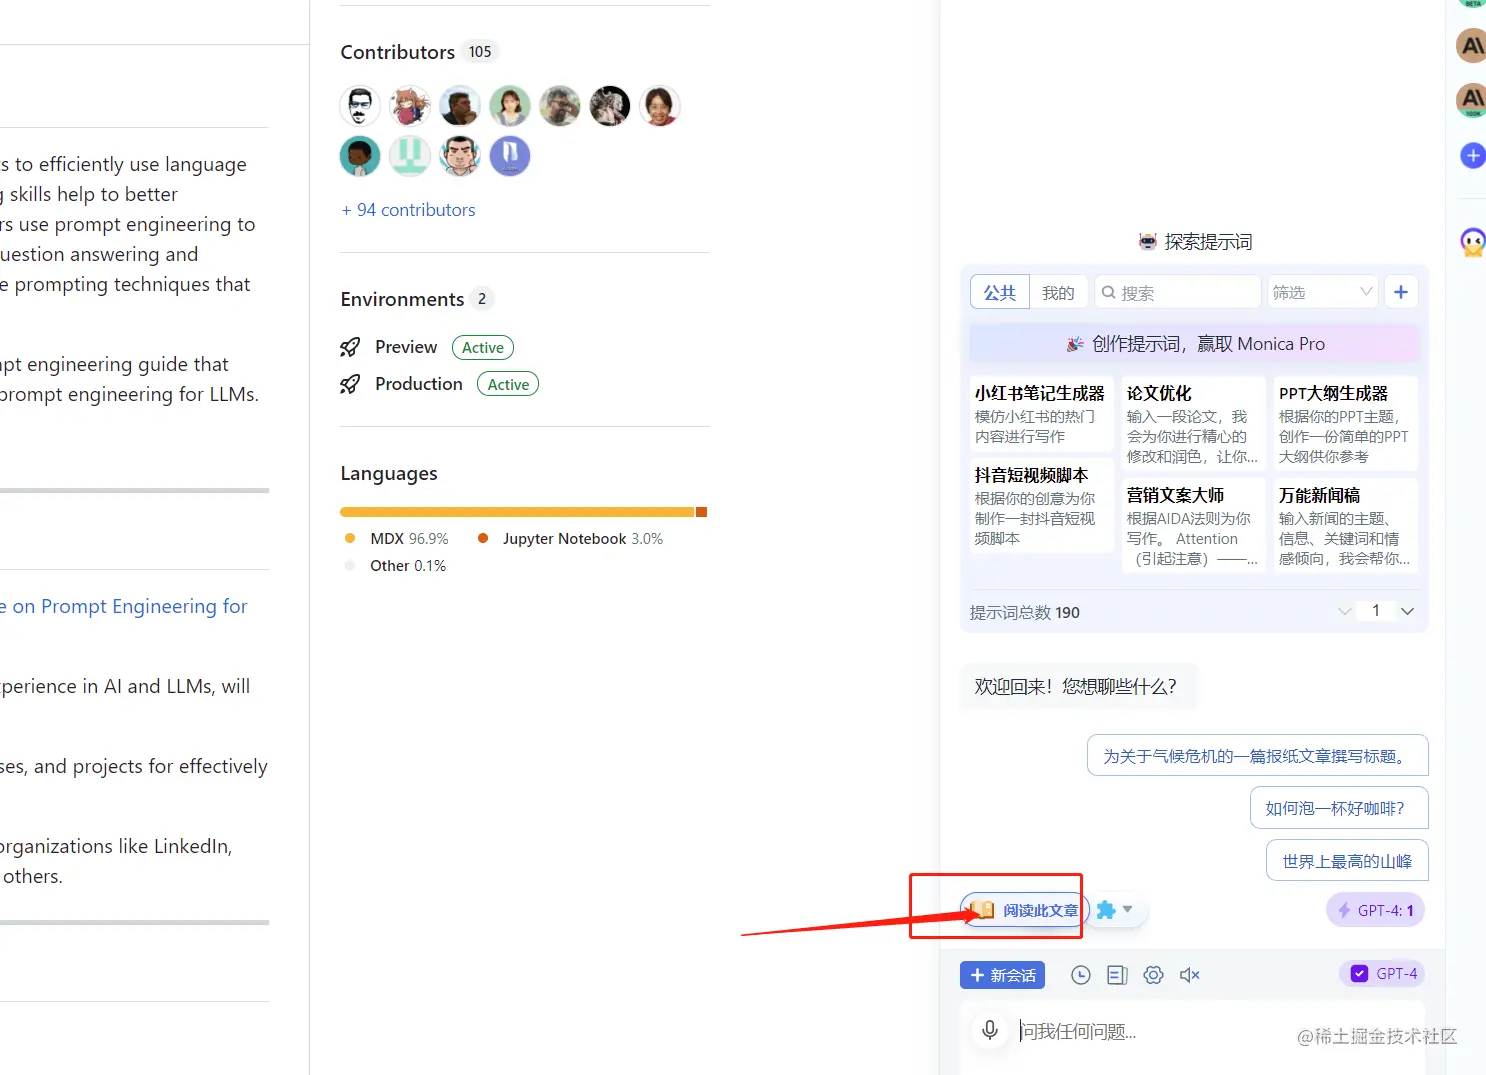Select the 公共 prompts tab

[x=1000, y=292]
